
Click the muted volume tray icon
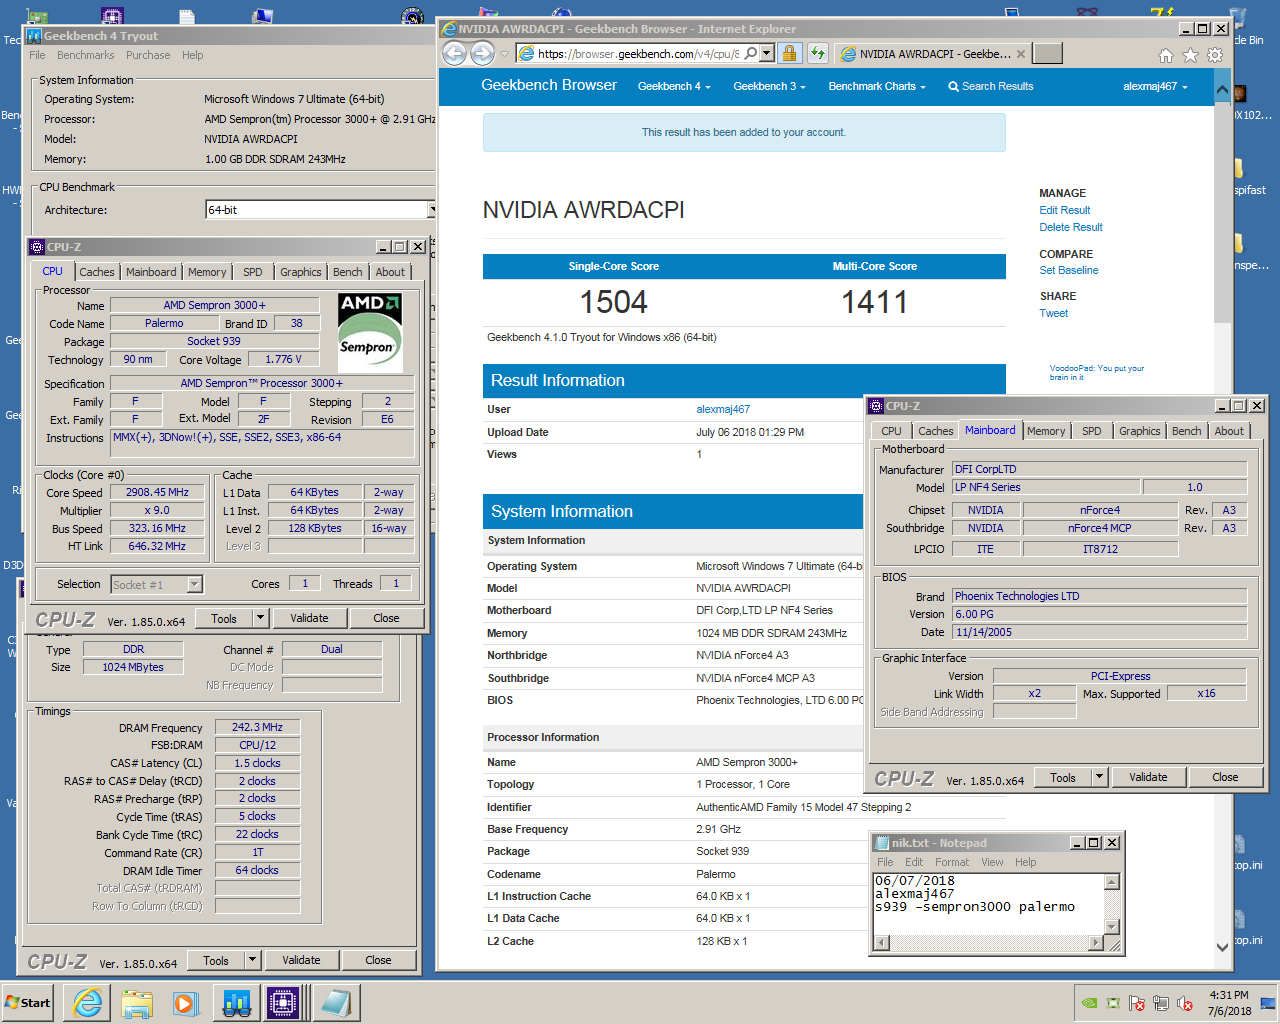tap(1185, 1003)
